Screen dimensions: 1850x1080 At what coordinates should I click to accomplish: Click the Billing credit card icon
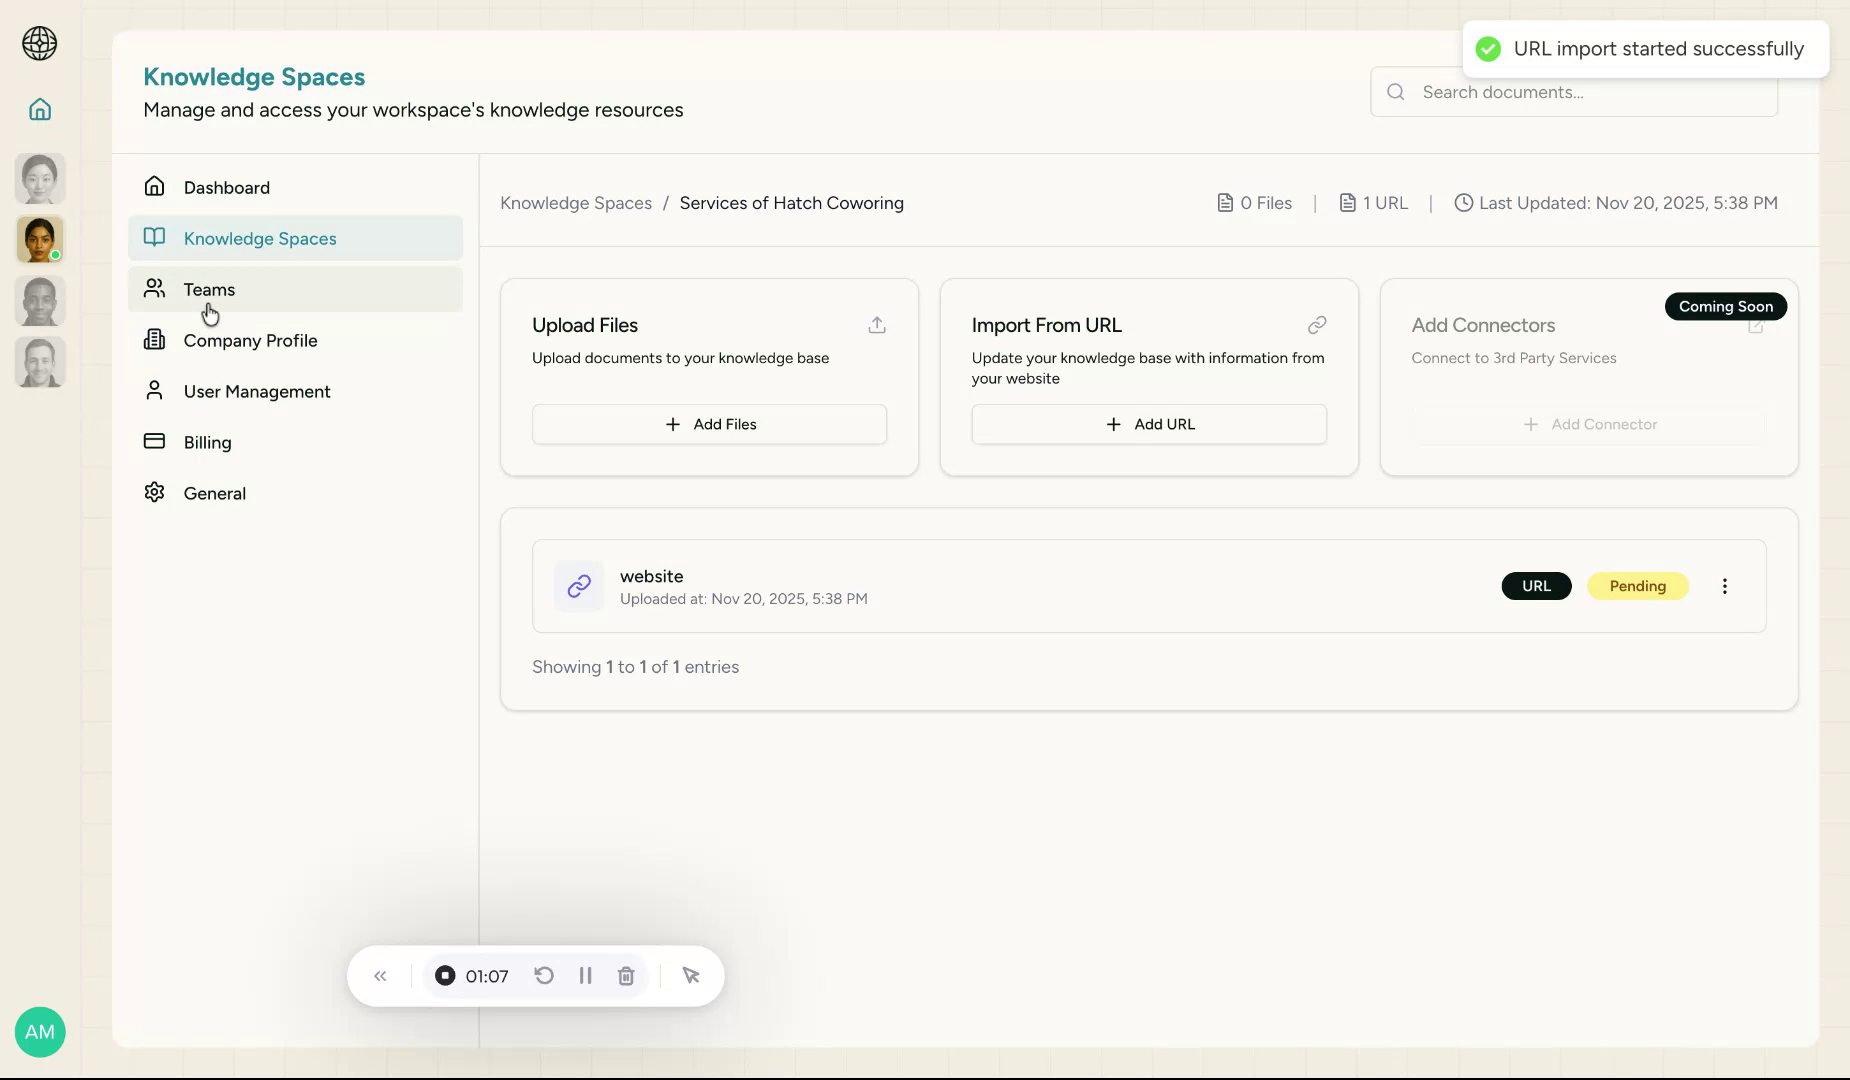(x=155, y=441)
